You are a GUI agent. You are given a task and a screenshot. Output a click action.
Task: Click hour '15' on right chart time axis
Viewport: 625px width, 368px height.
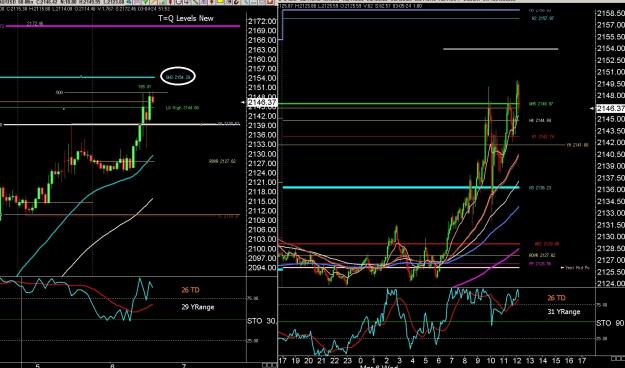tap(556, 360)
